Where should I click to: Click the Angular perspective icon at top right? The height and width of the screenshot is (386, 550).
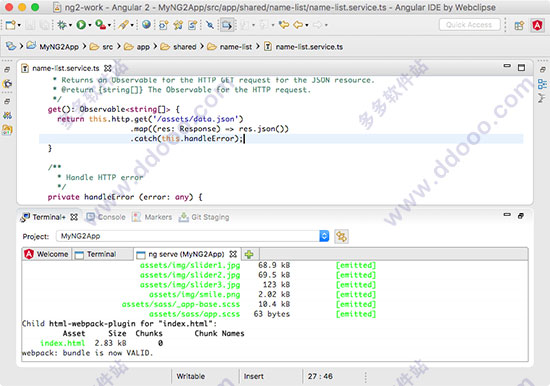coord(537,25)
